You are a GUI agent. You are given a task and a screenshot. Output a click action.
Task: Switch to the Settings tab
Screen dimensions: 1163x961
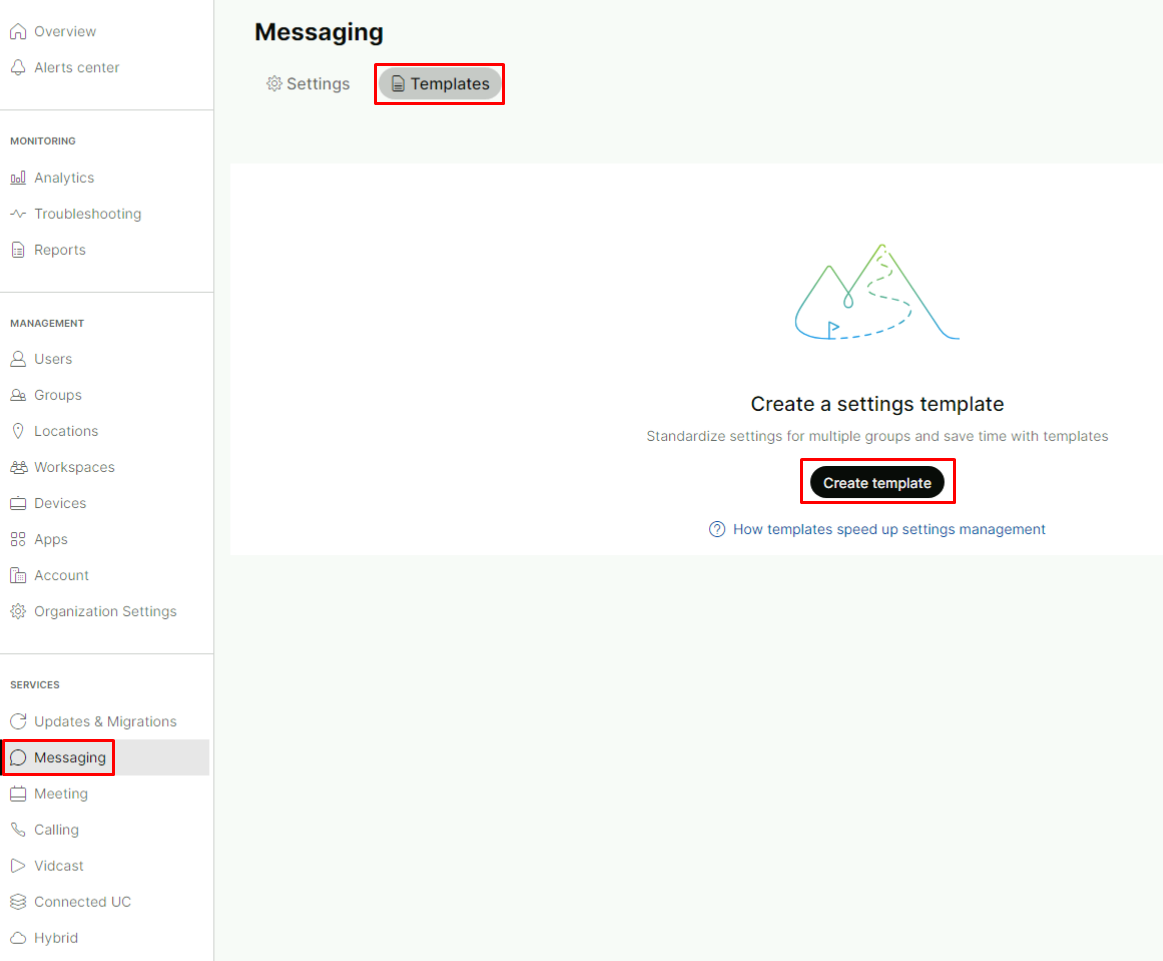308,84
